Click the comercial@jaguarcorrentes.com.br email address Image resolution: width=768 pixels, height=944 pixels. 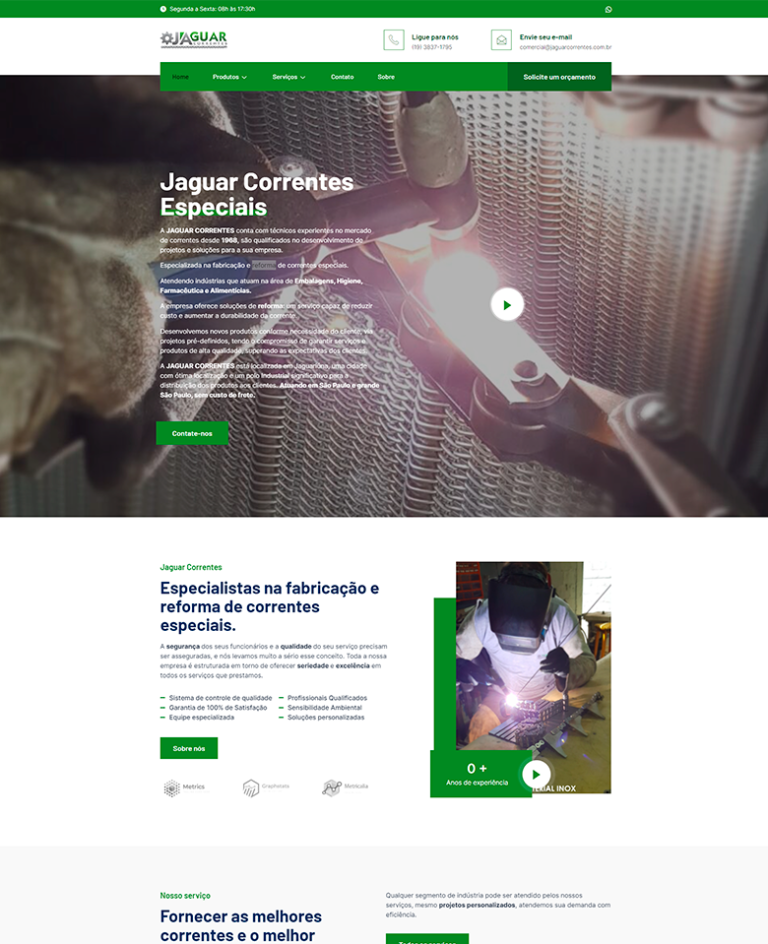pos(565,47)
